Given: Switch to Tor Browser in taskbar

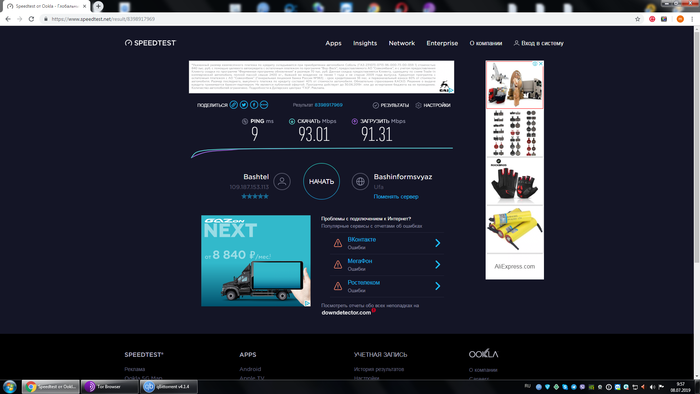Looking at the screenshot, I should point(110,386).
